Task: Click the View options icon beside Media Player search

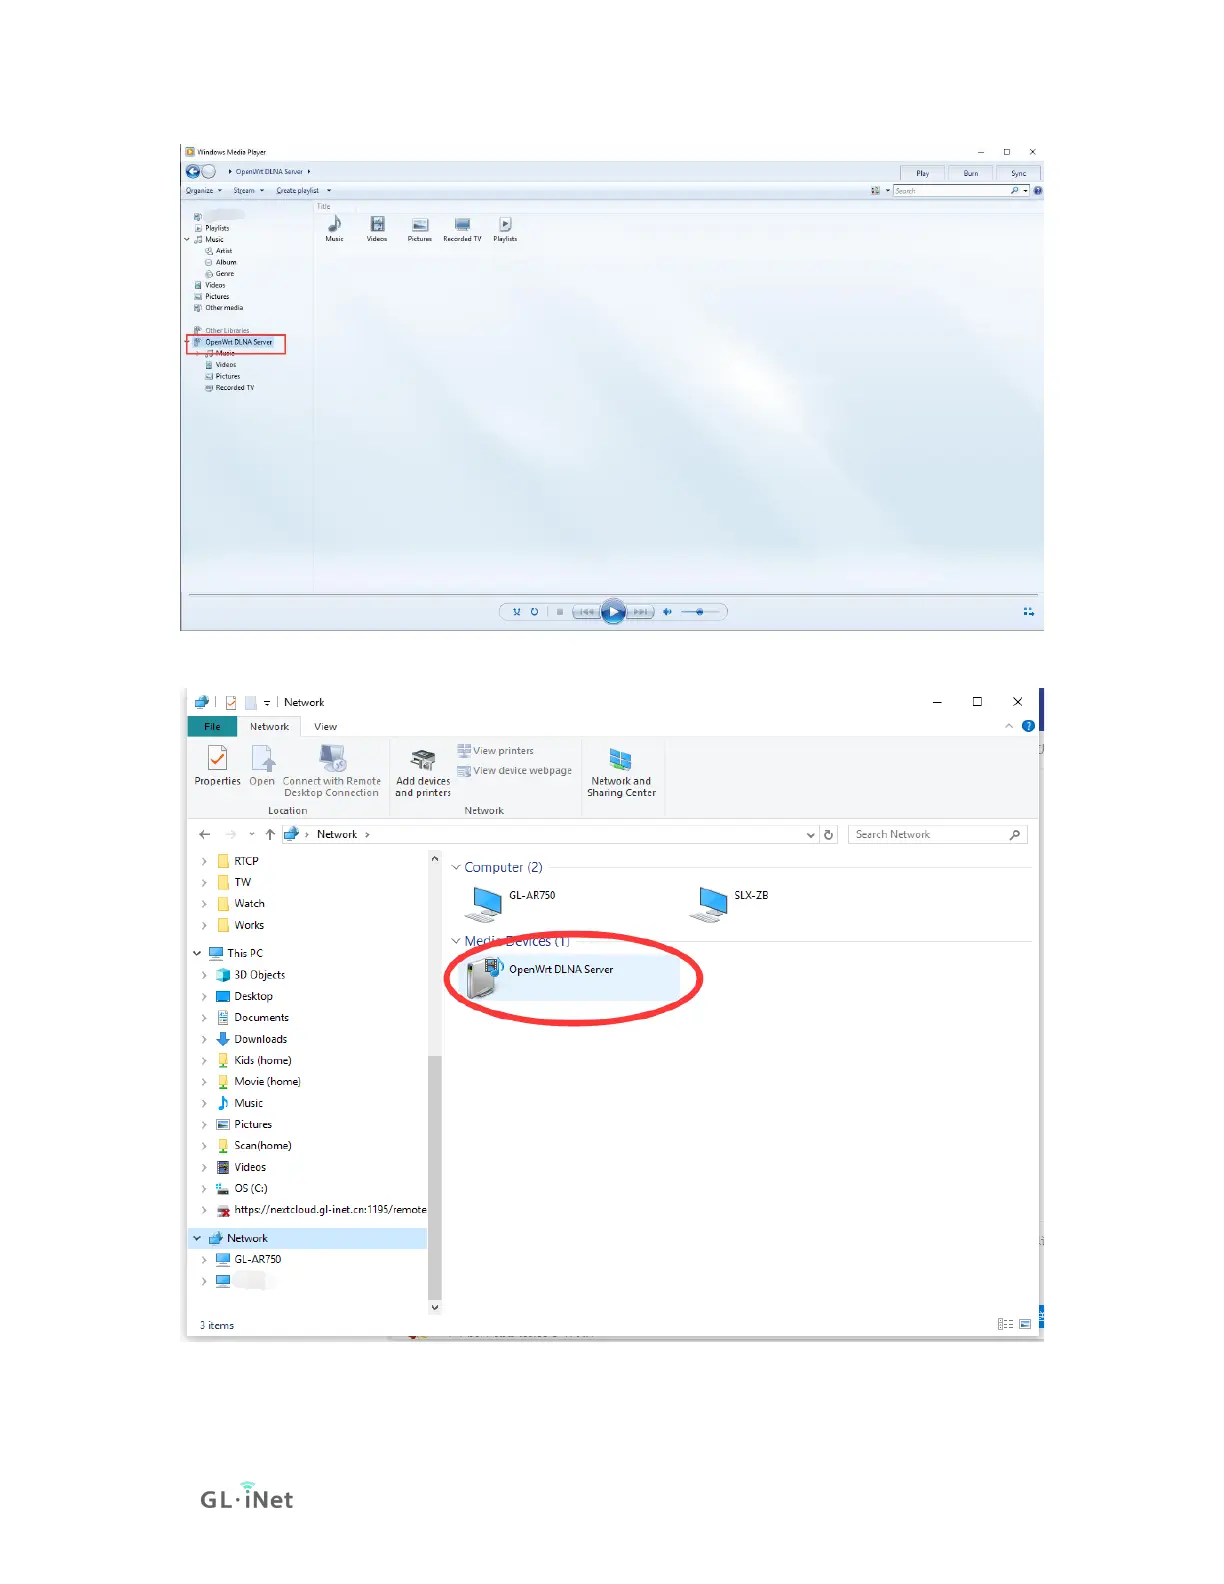Action: coord(875,190)
